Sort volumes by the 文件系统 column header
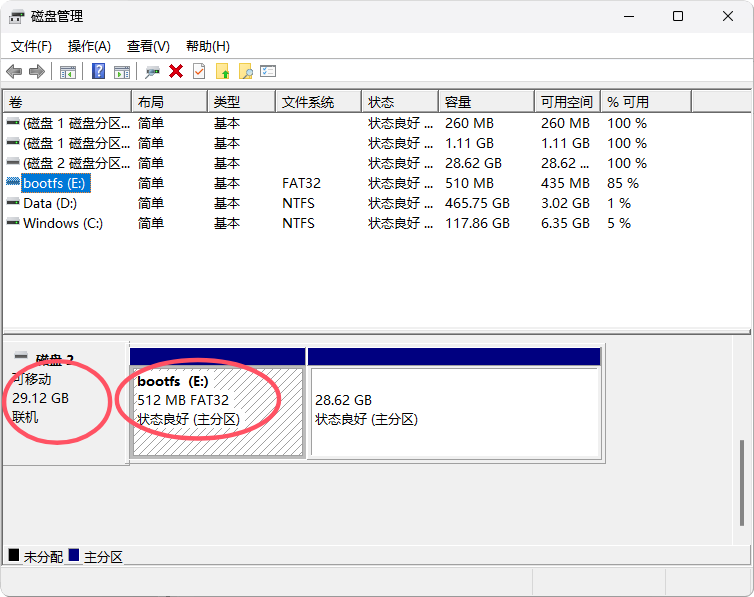754x597 pixels. (307, 102)
